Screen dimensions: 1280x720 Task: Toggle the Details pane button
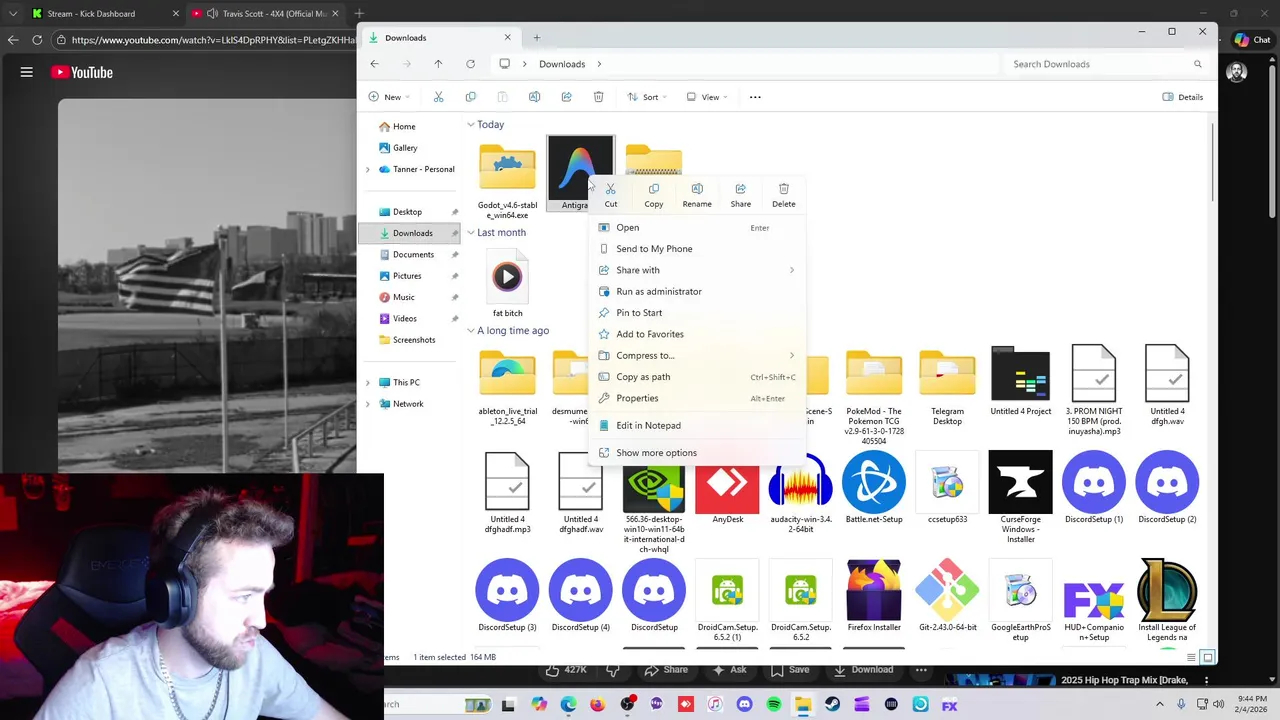click(1183, 97)
